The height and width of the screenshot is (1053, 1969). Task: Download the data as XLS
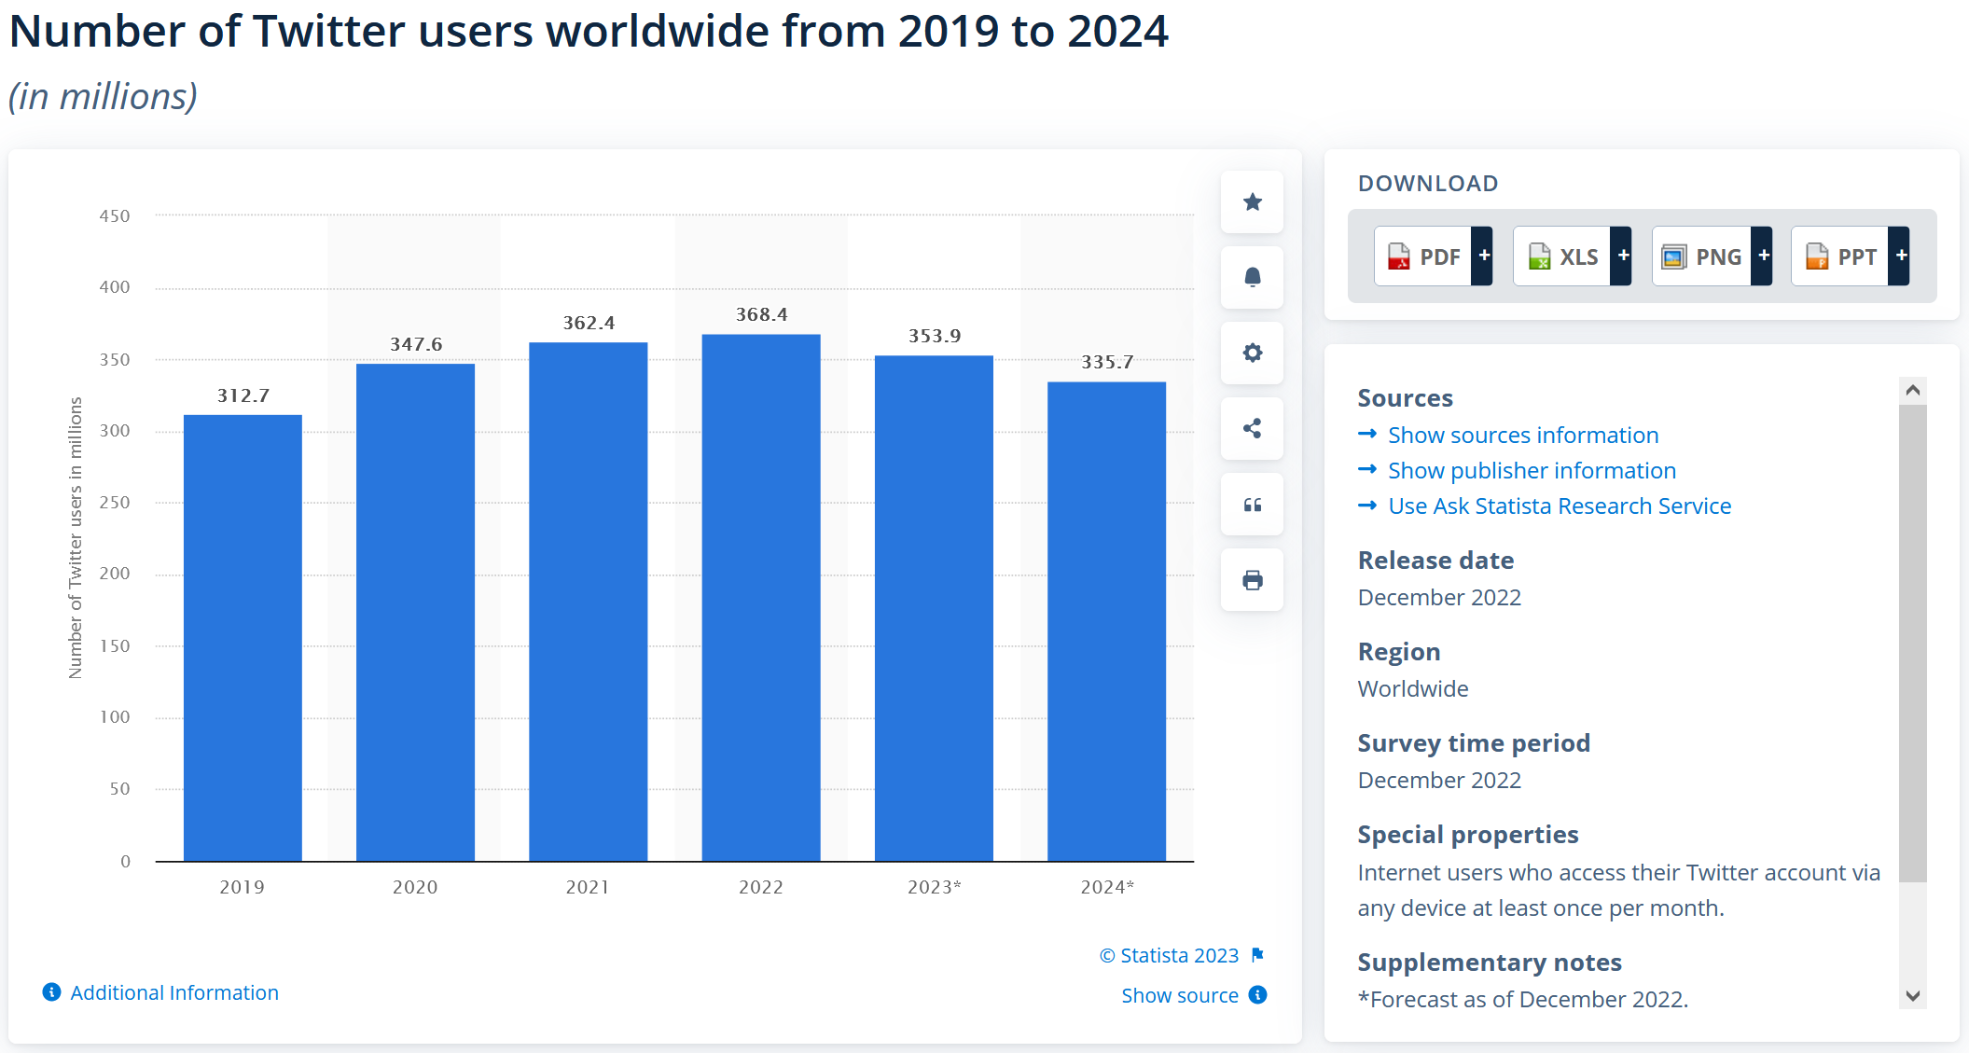[x=1562, y=257]
